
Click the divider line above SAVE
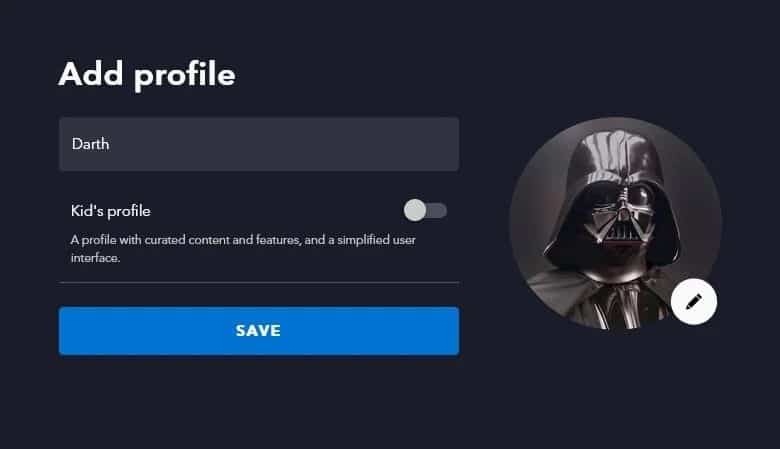point(259,282)
